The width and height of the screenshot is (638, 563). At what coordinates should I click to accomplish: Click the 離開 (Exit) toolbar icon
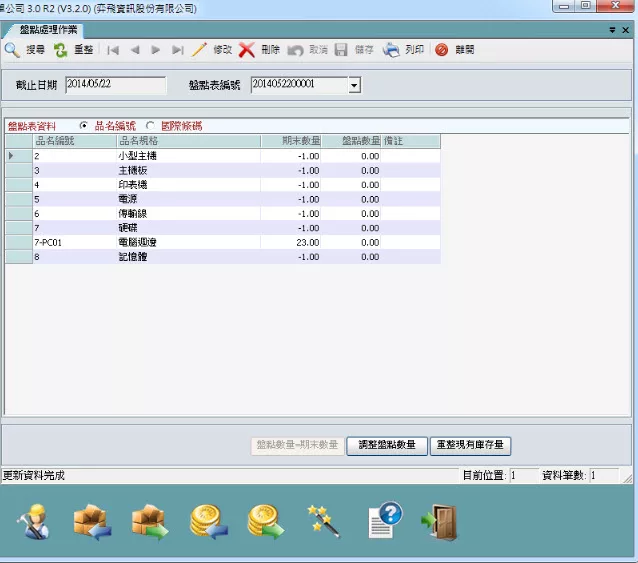[x=442, y=49]
